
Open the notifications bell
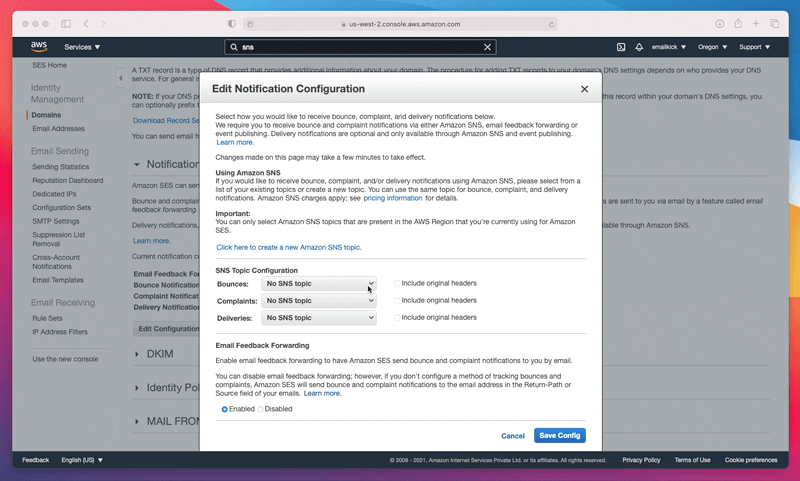[639, 47]
